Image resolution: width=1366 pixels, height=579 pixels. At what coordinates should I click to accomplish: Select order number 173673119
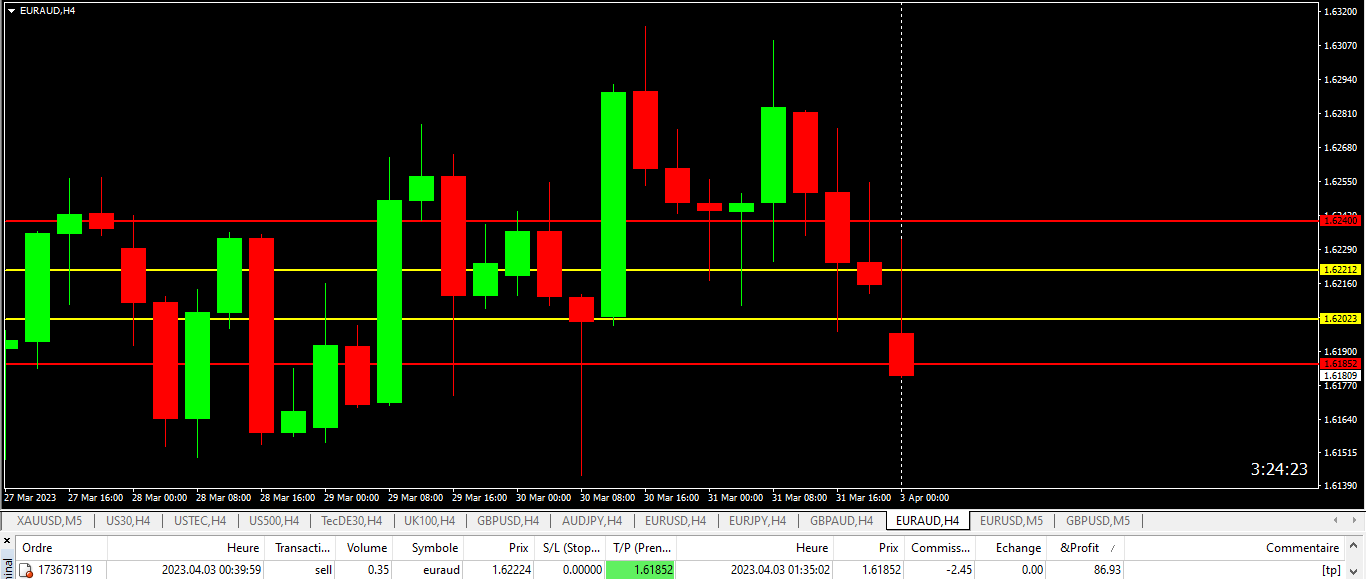click(x=66, y=570)
